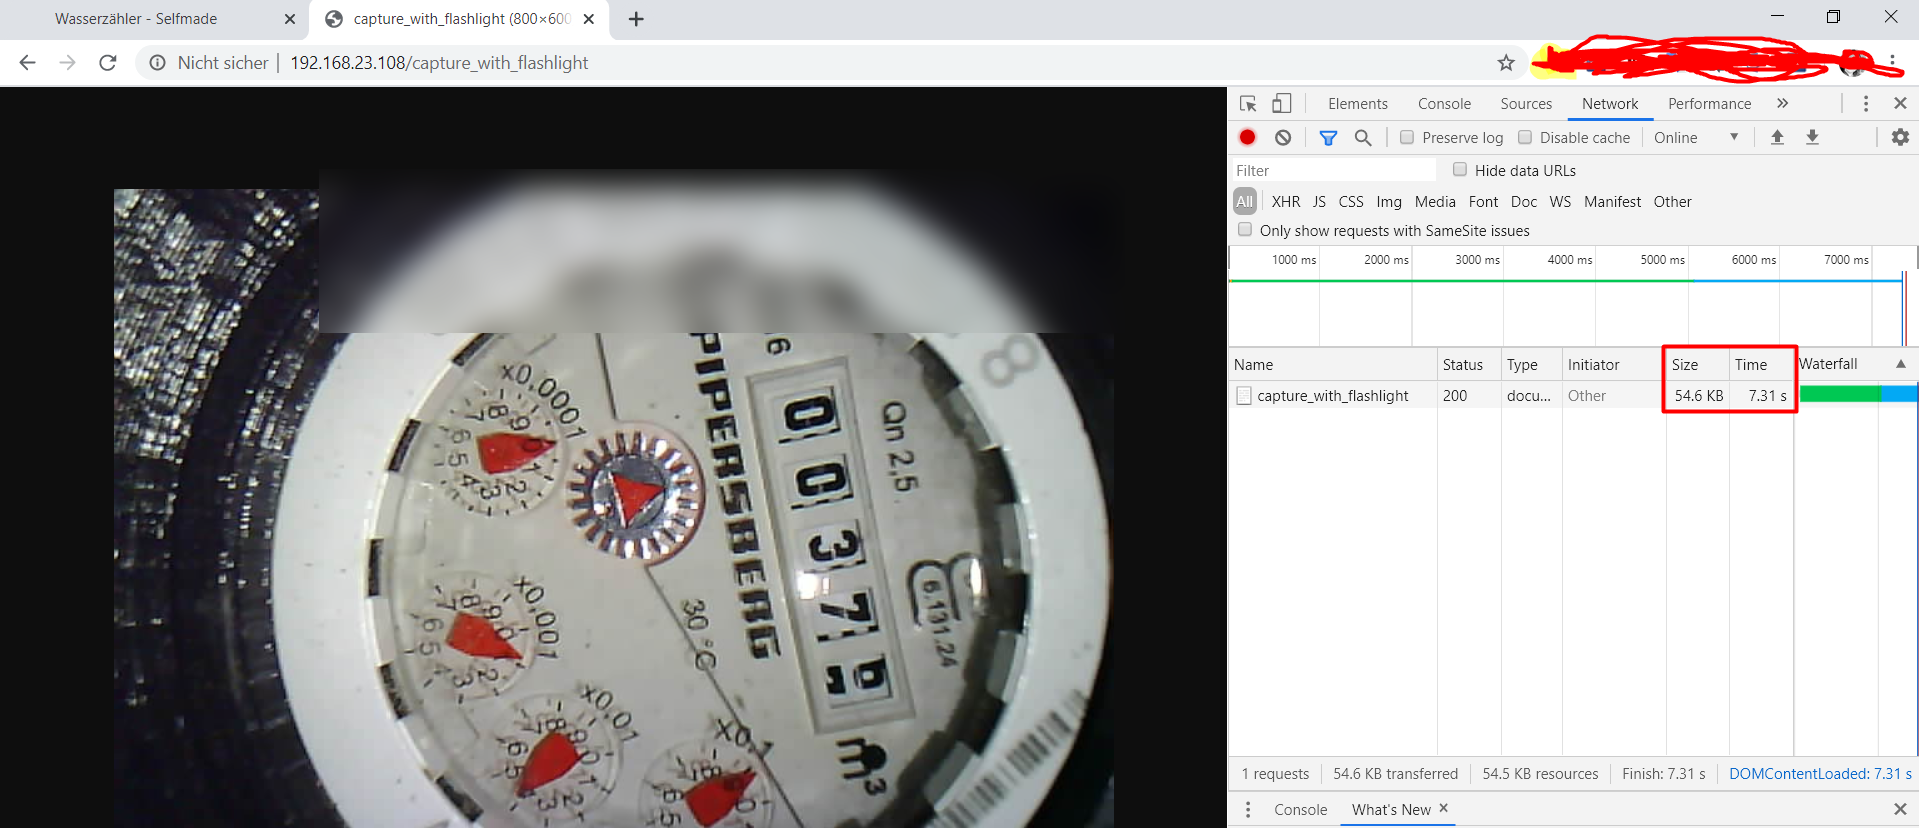The image size is (1919, 828).
Task: Open network search magnifier icon
Action: point(1363,137)
